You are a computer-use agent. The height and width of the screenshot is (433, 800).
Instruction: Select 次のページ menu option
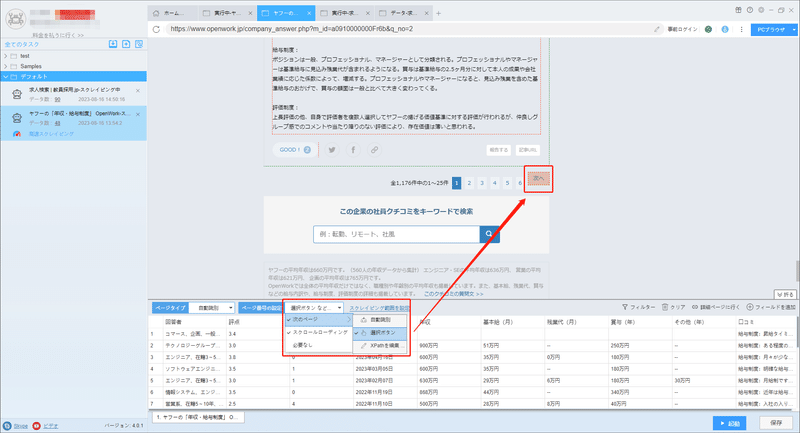[x=318, y=319]
